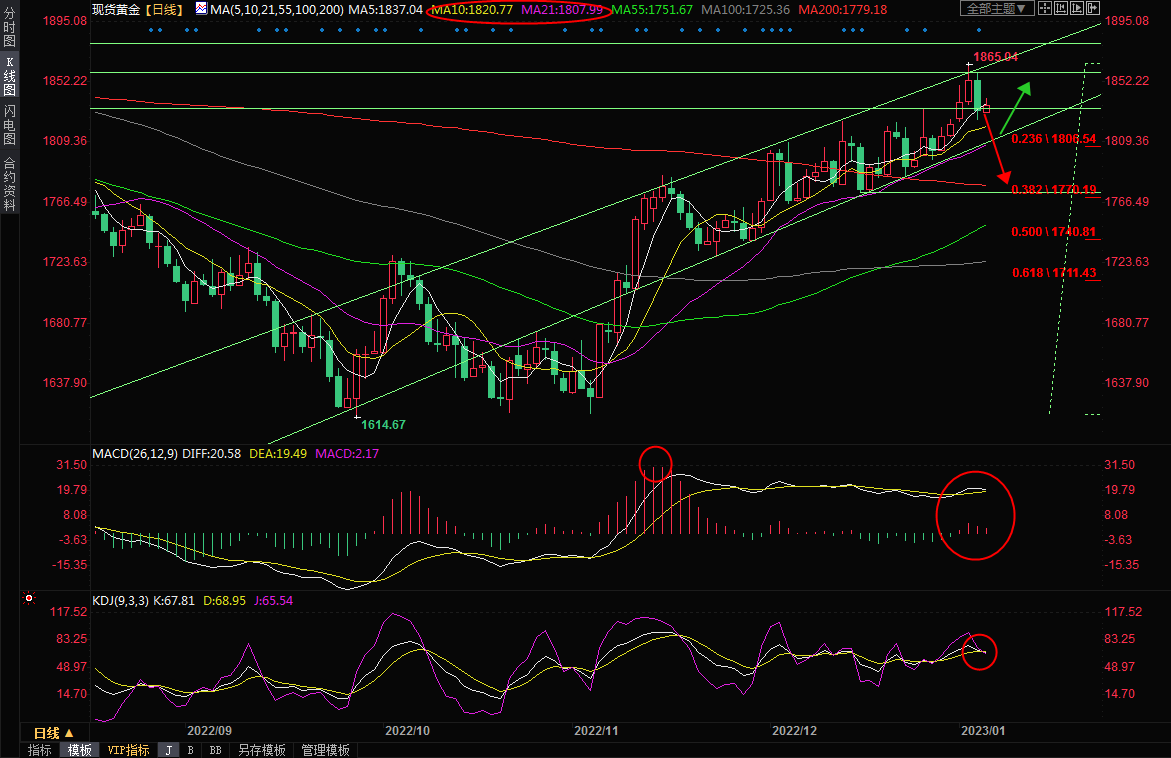Click the MA indicator chart icon
Image resolution: width=1171 pixels, height=758 pixels.
[x=201, y=9]
